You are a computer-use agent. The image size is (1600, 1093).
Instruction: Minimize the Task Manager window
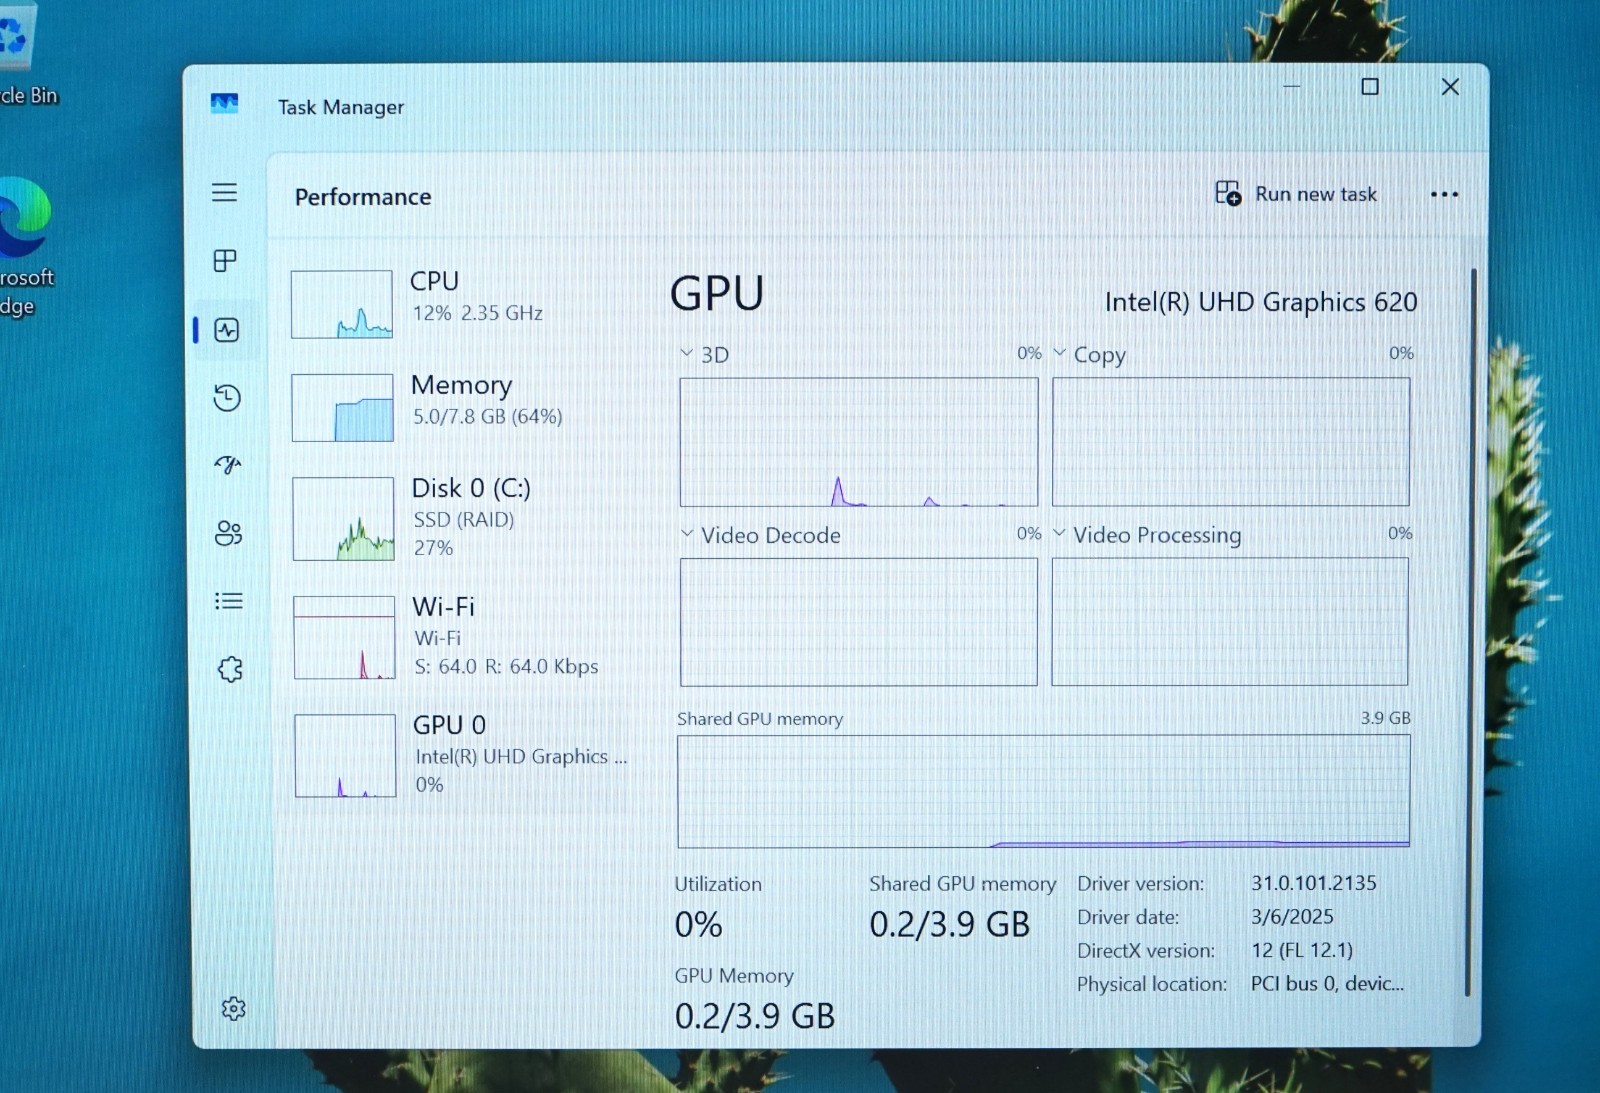click(1292, 87)
